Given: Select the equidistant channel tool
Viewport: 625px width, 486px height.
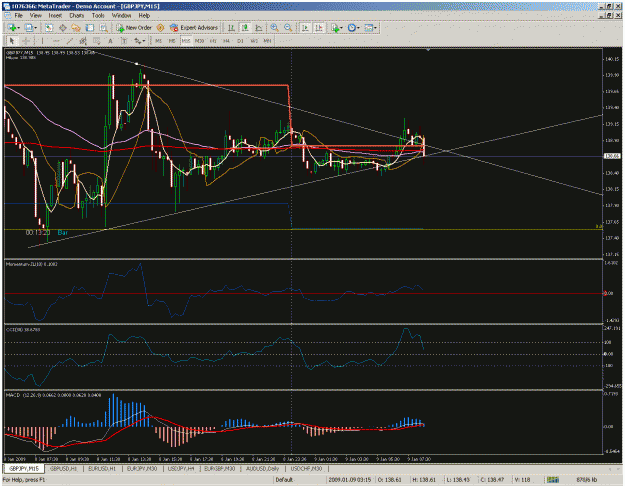Looking at the screenshot, I should pyautogui.click(x=83, y=41).
